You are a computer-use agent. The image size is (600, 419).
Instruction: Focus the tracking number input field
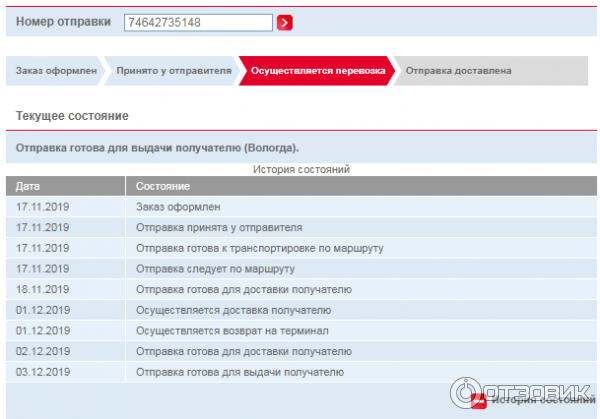pyautogui.click(x=198, y=23)
